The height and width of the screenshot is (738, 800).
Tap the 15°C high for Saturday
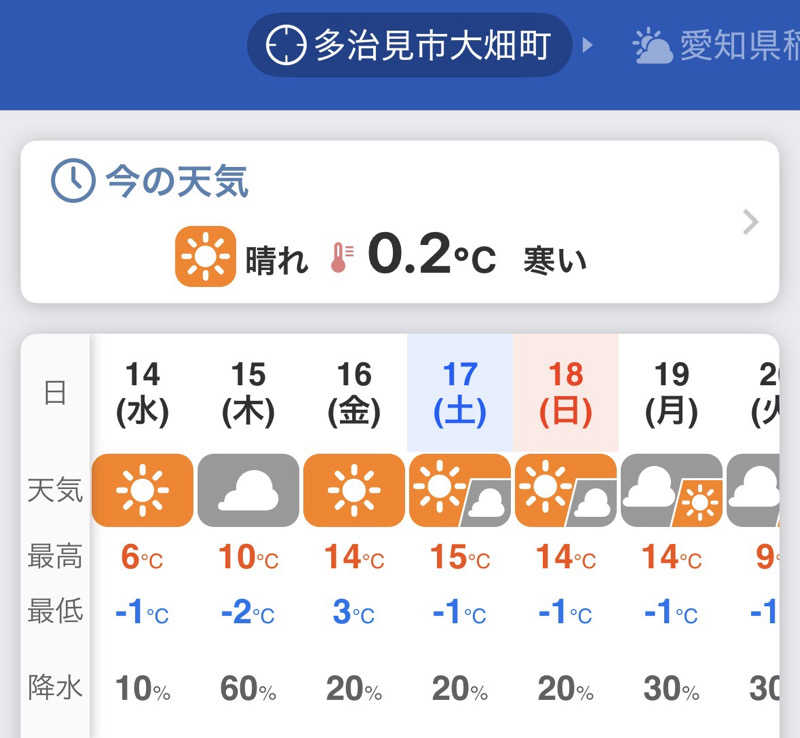point(460,556)
